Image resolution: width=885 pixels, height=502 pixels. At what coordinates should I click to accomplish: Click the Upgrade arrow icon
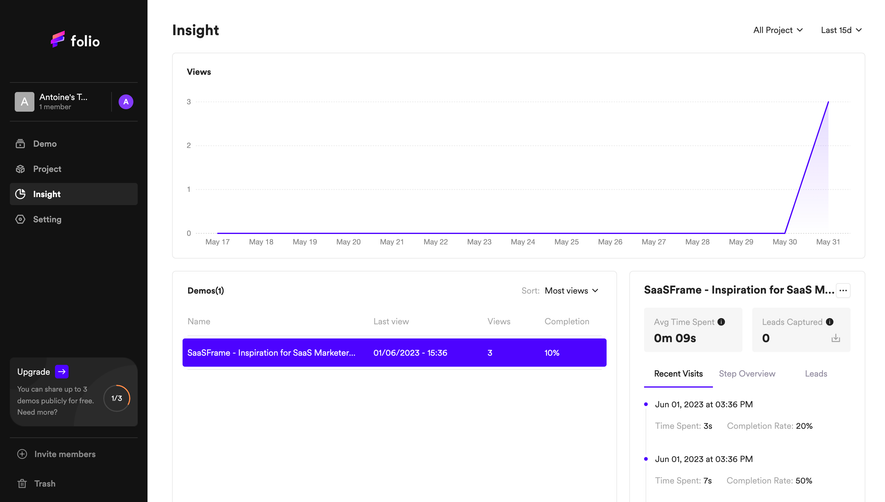point(62,372)
